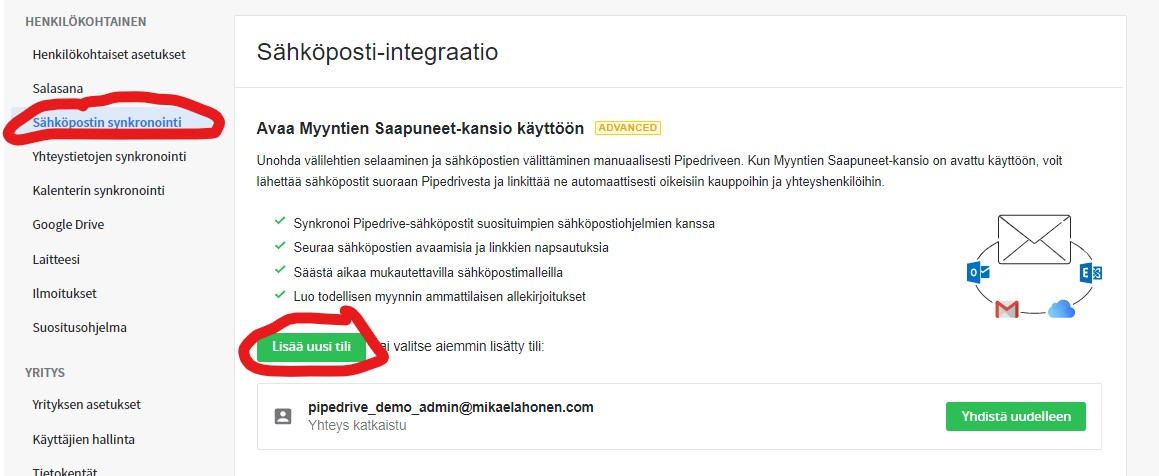Open Yhteystietojen synkronointi settings

[109, 157]
